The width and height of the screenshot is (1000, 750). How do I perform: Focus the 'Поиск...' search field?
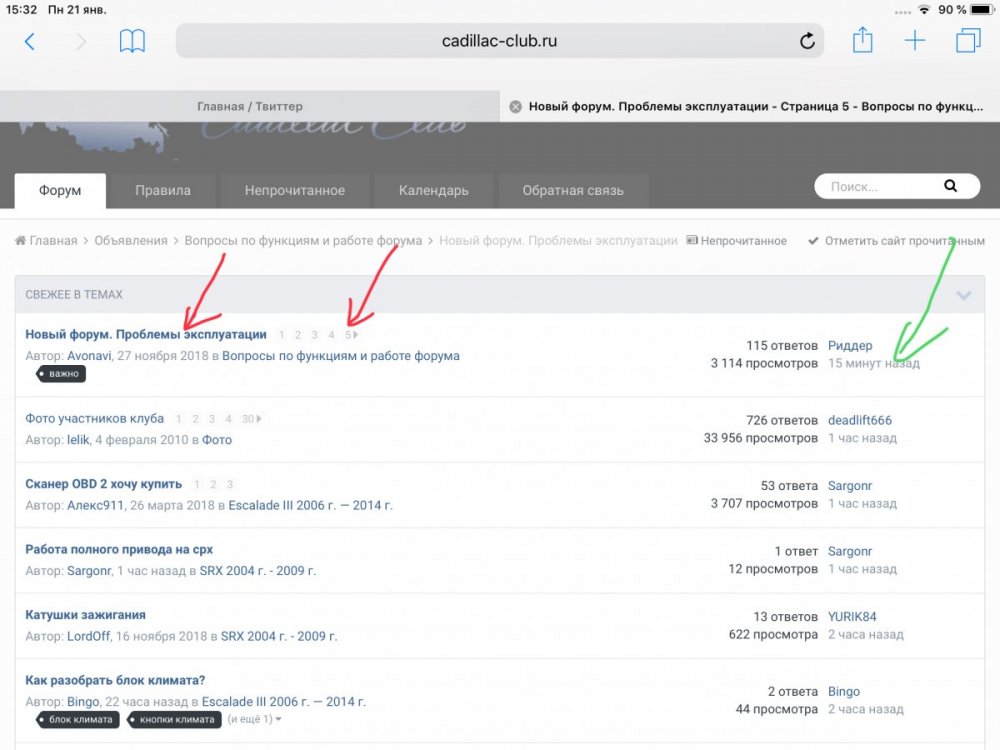click(880, 186)
